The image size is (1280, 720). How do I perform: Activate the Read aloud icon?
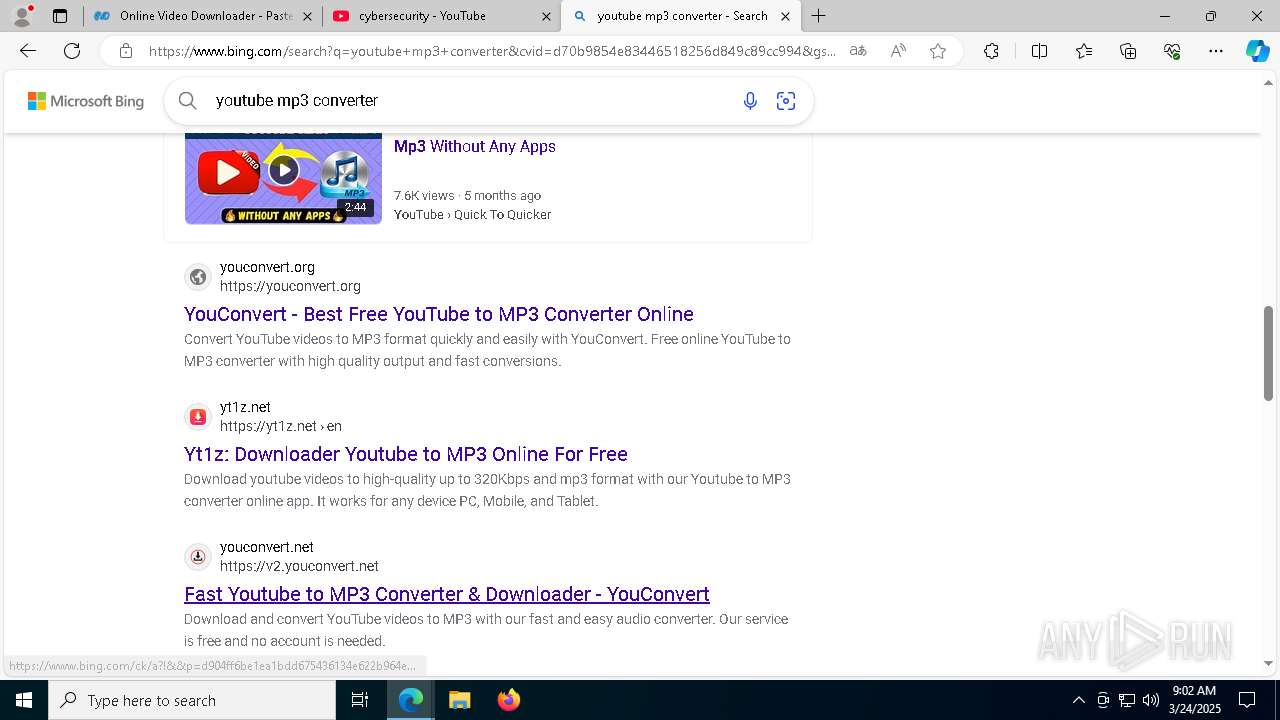[x=898, y=51]
